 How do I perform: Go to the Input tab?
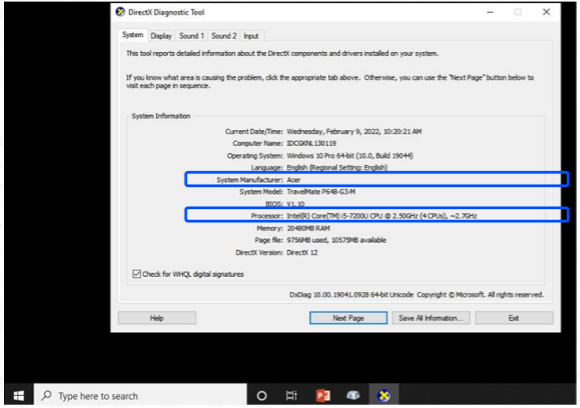click(251, 36)
